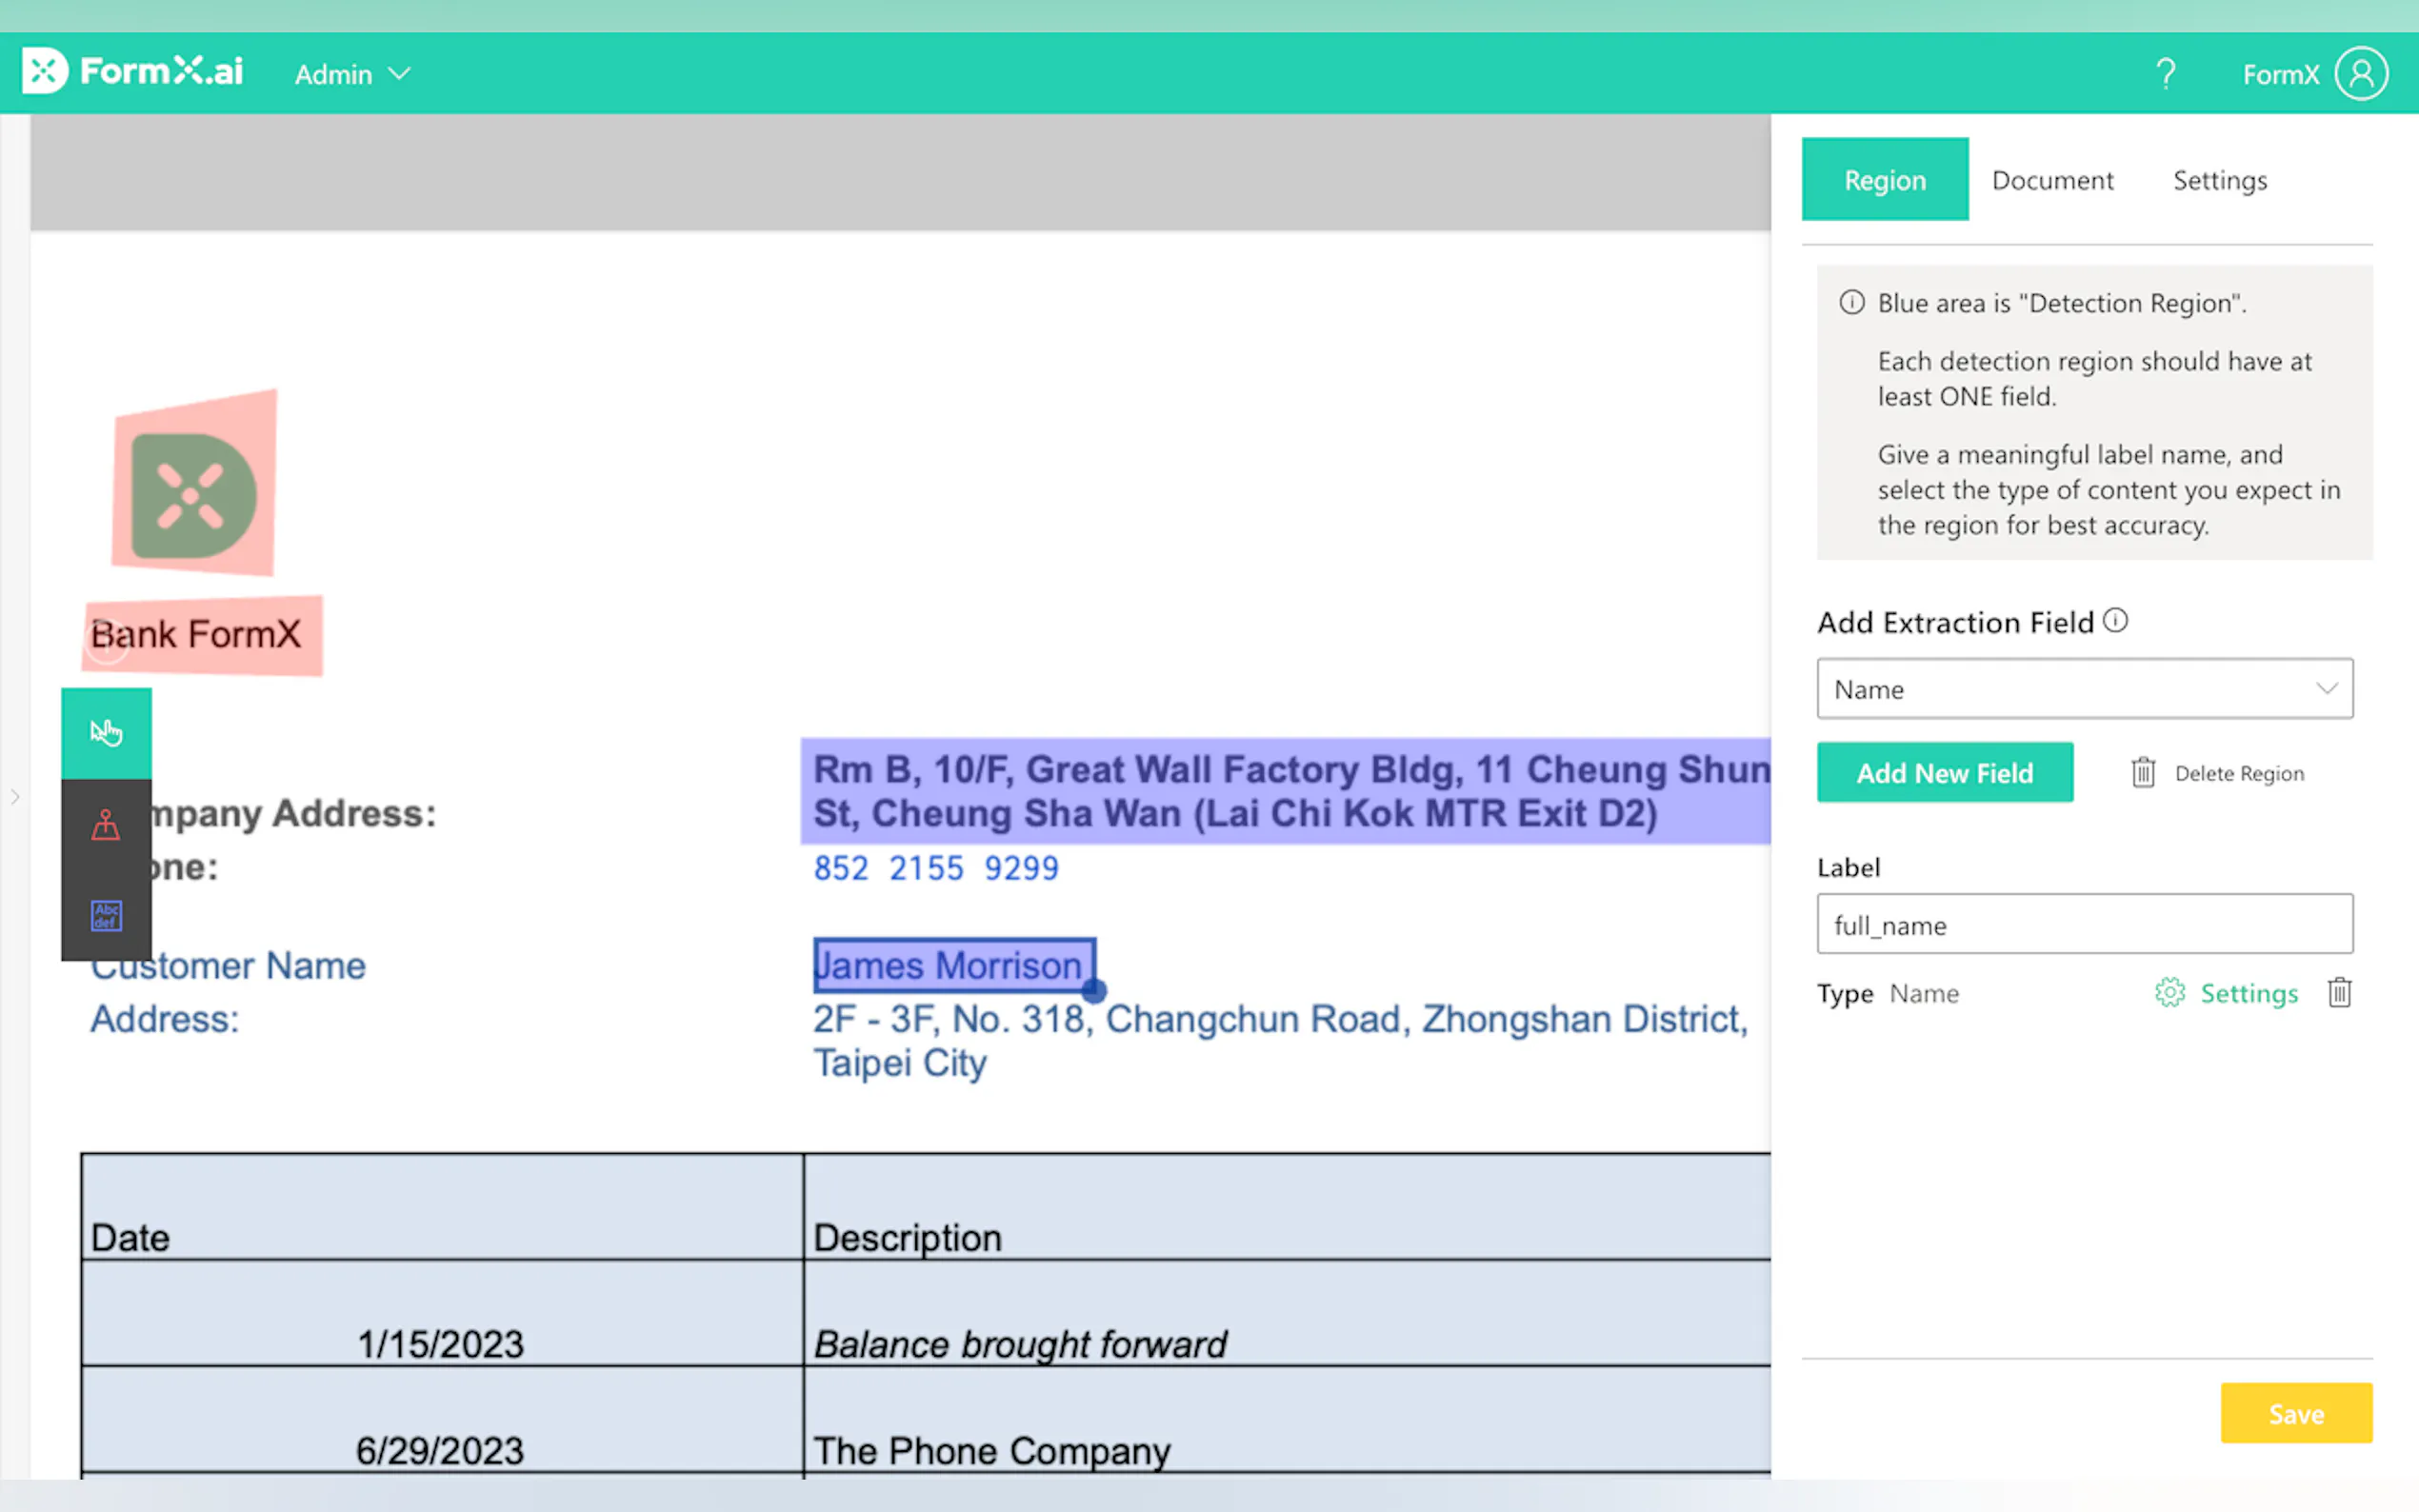This screenshot has width=2419, height=1512.
Task: Select the hand pointer tool
Action: point(106,732)
